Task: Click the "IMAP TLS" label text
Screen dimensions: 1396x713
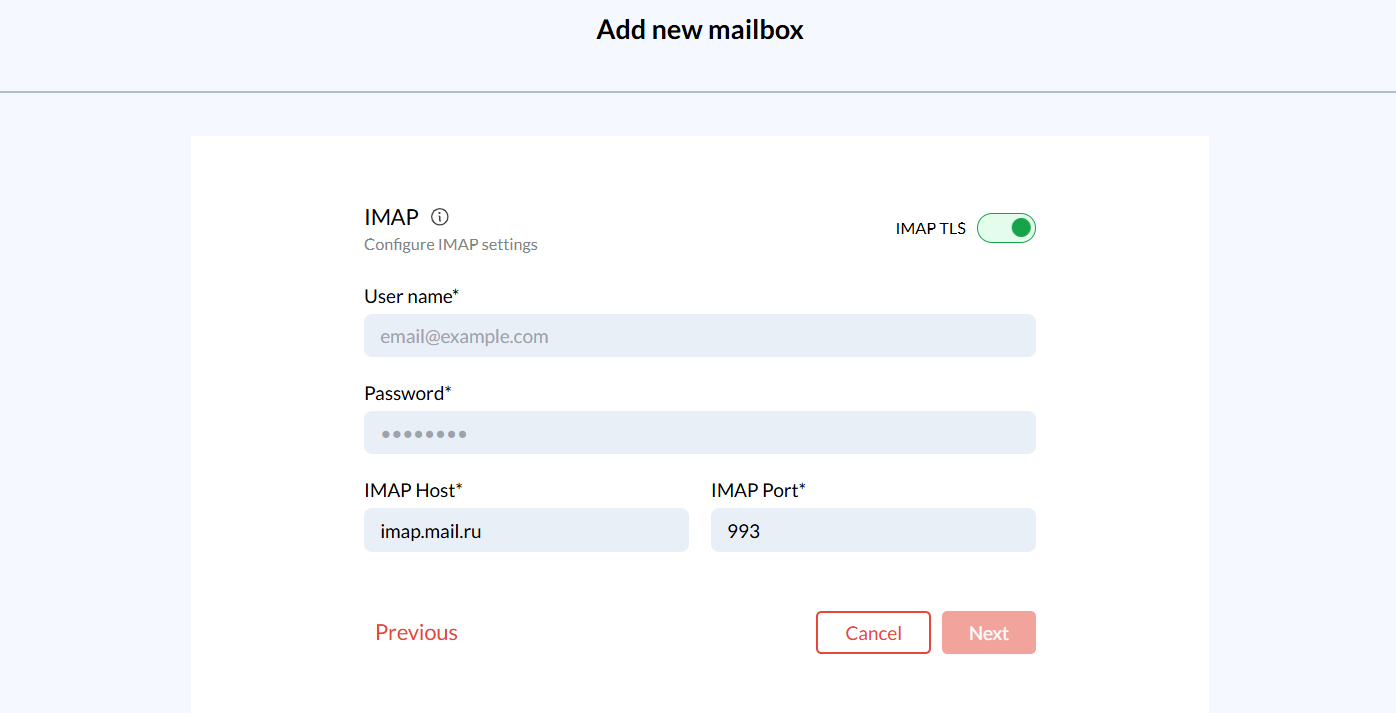Action: (x=930, y=228)
